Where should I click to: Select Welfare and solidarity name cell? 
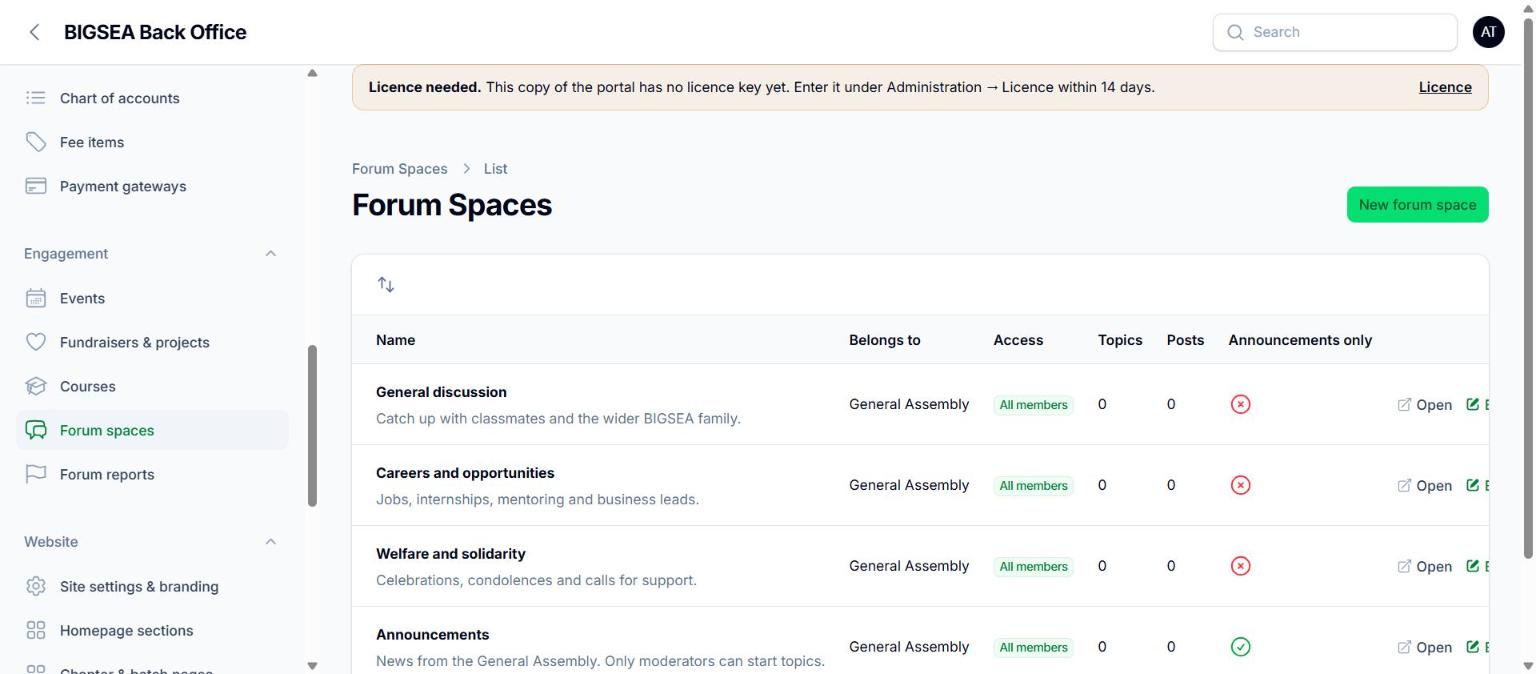click(x=600, y=566)
